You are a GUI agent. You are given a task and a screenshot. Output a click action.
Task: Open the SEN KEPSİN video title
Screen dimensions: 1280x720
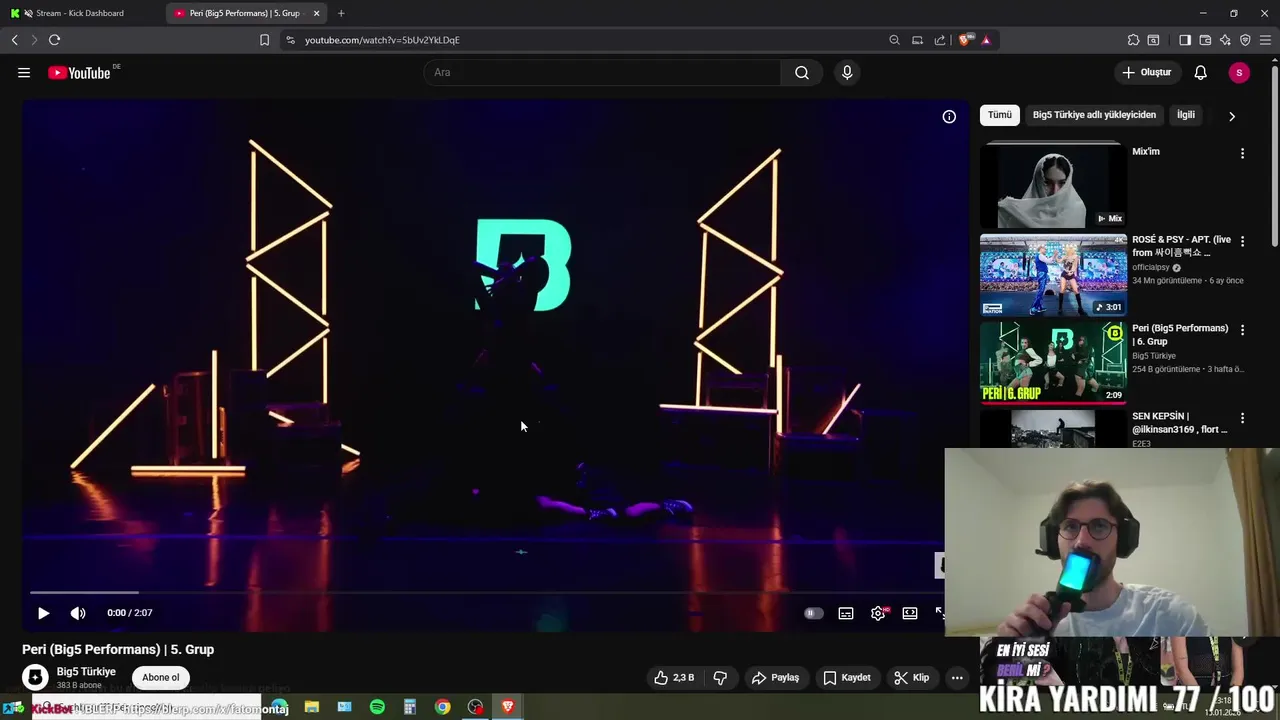click(x=1179, y=423)
